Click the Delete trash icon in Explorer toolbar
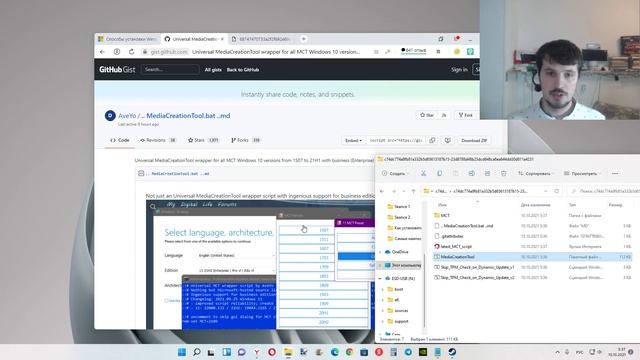This screenshot has width=640, height=360. click(x=503, y=173)
